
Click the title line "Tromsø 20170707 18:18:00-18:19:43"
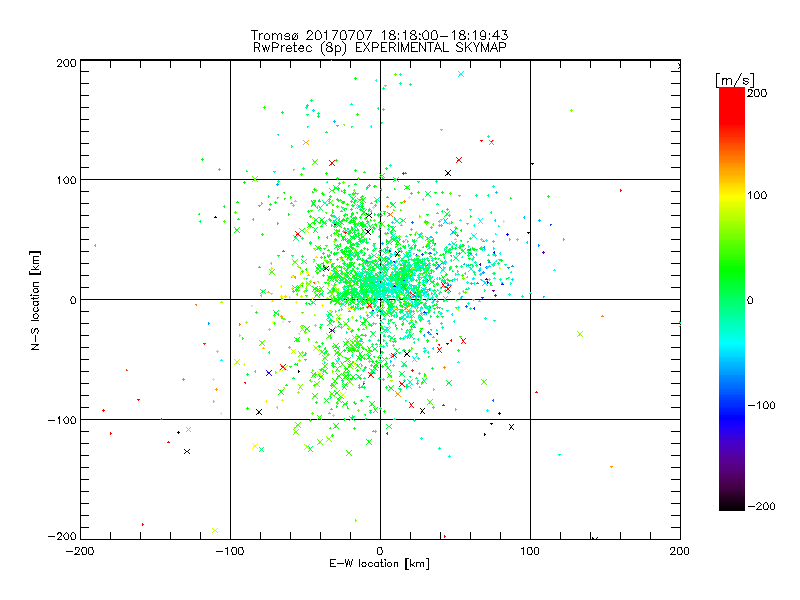click(379, 35)
